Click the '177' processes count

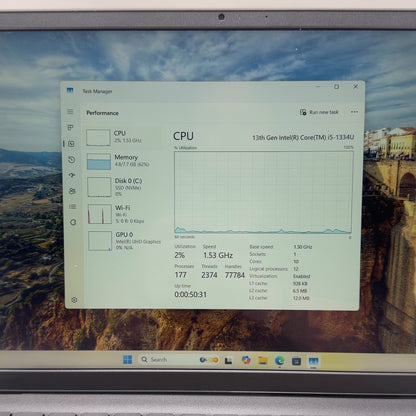click(x=180, y=275)
